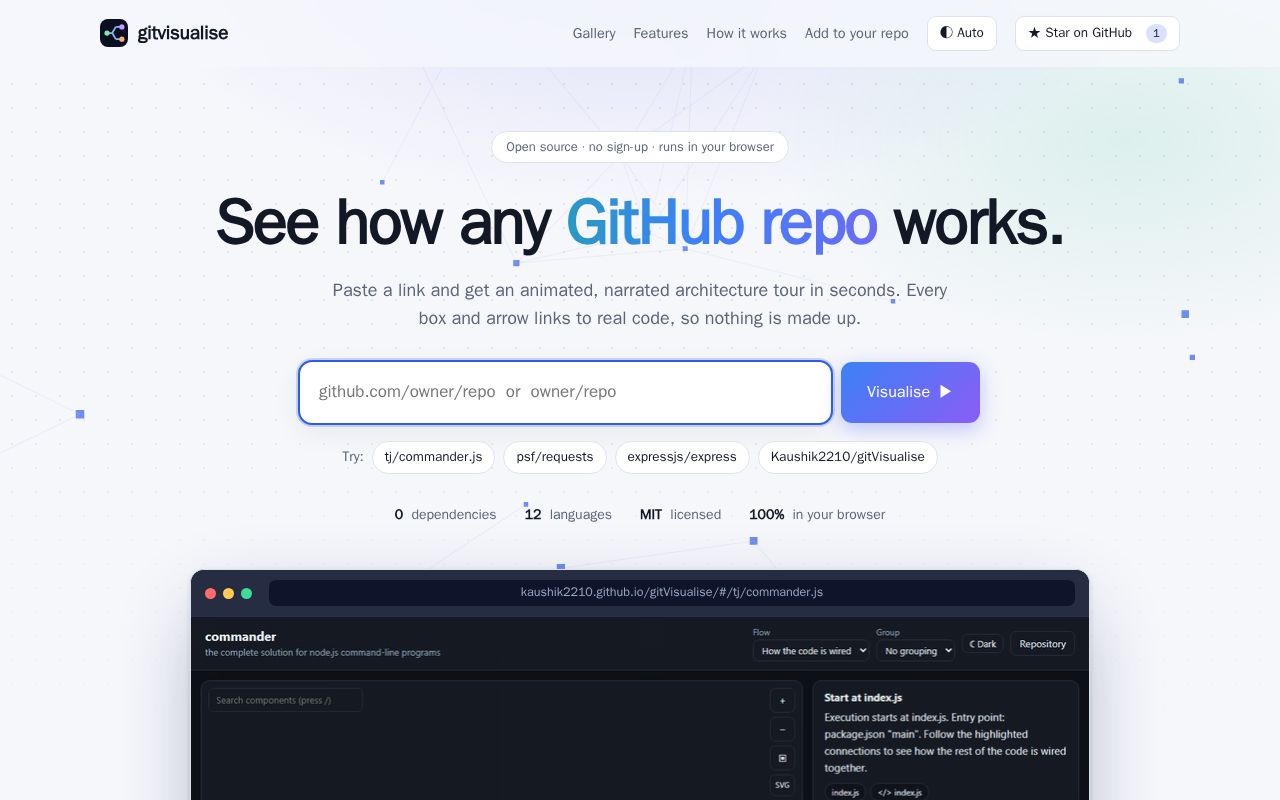Click the </> index.js code chip
This screenshot has height=800, width=1280.
900,792
